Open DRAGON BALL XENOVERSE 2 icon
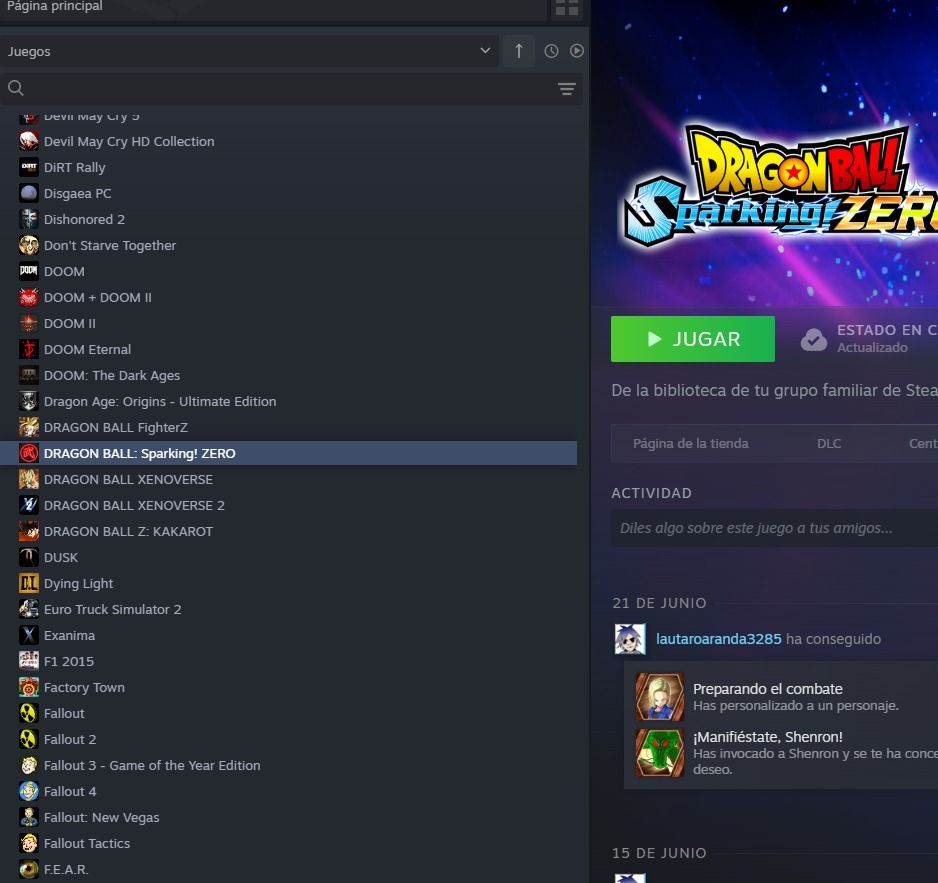 [x=29, y=506]
